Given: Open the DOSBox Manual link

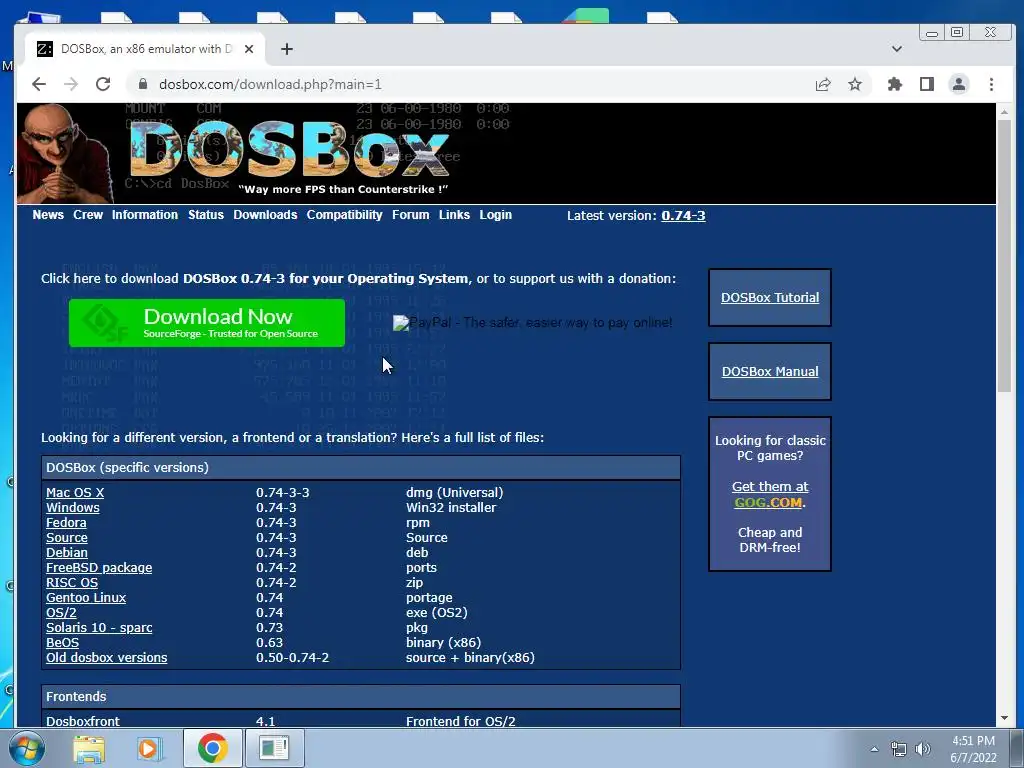Looking at the screenshot, I should tap(770, 371).
